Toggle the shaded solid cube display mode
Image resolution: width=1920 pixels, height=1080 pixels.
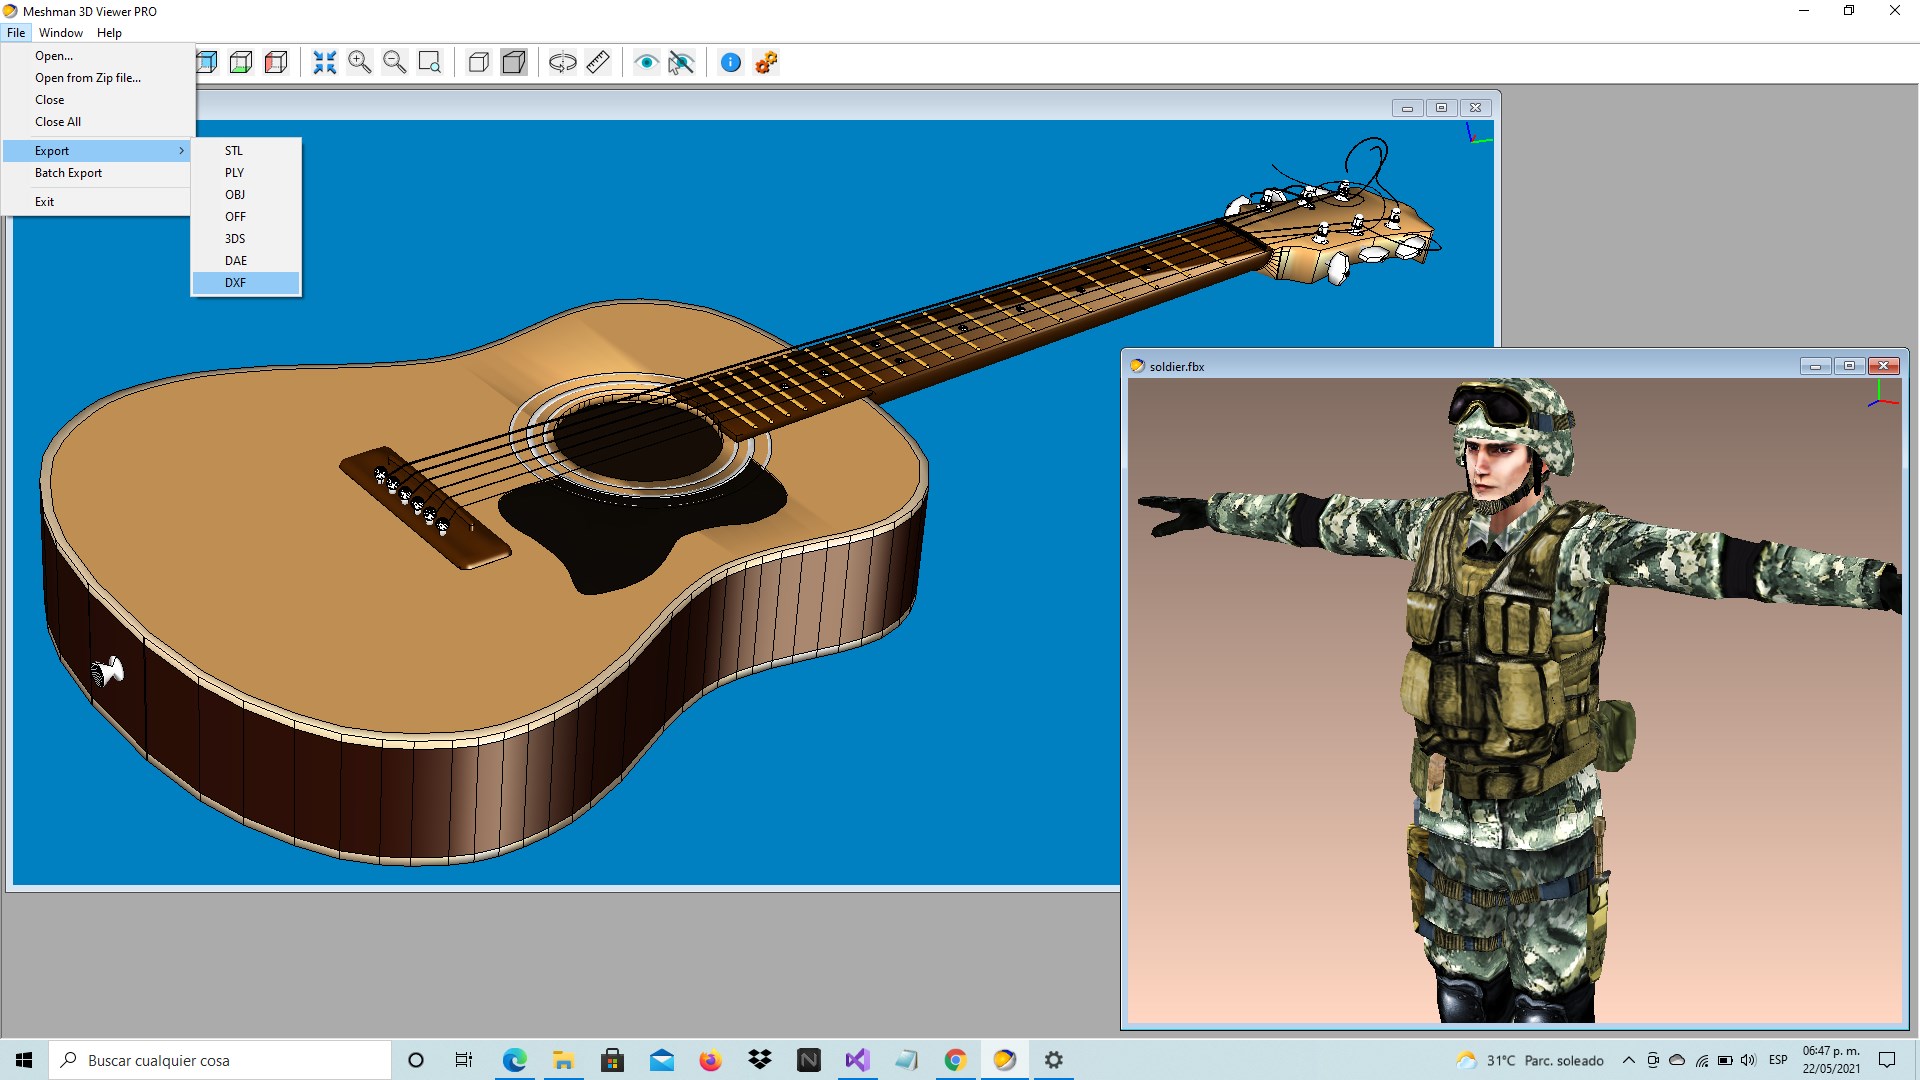[x=514, y=63]
